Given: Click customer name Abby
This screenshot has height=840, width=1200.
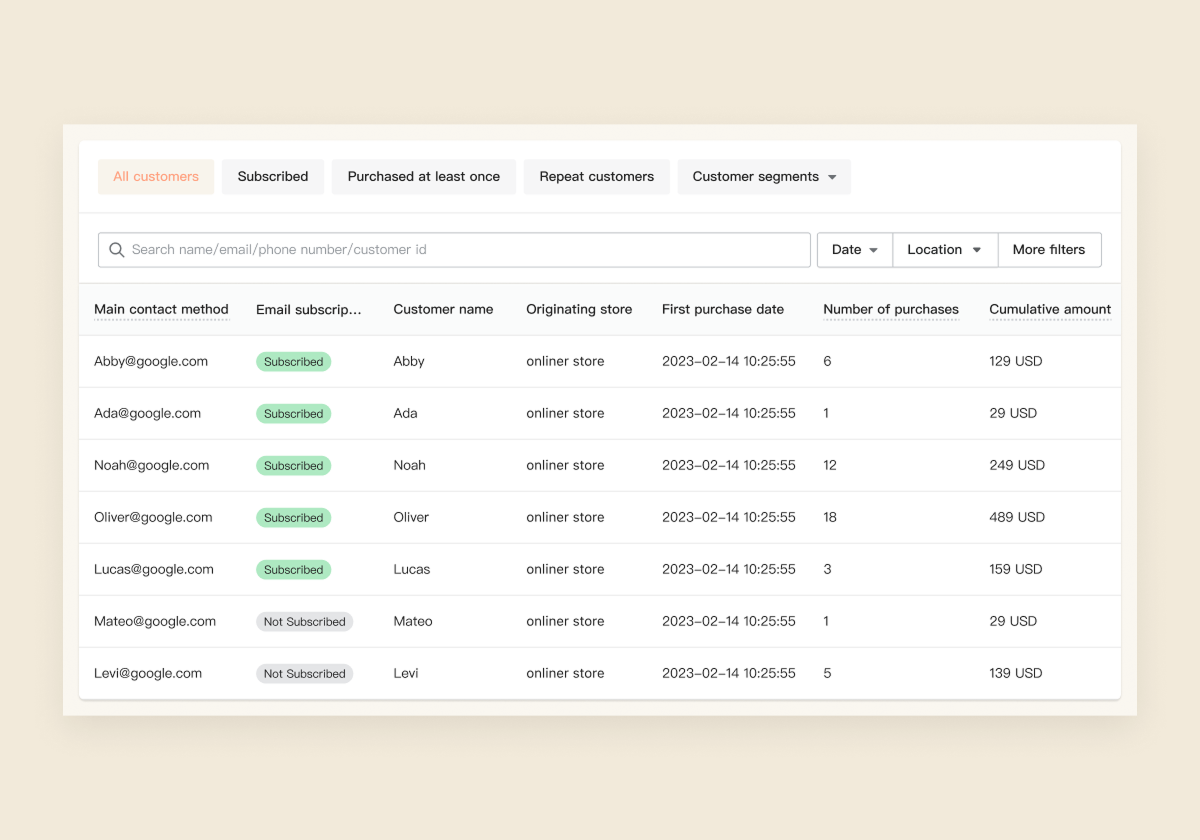Looking at the screenshot, I should (x=409, y=362).
